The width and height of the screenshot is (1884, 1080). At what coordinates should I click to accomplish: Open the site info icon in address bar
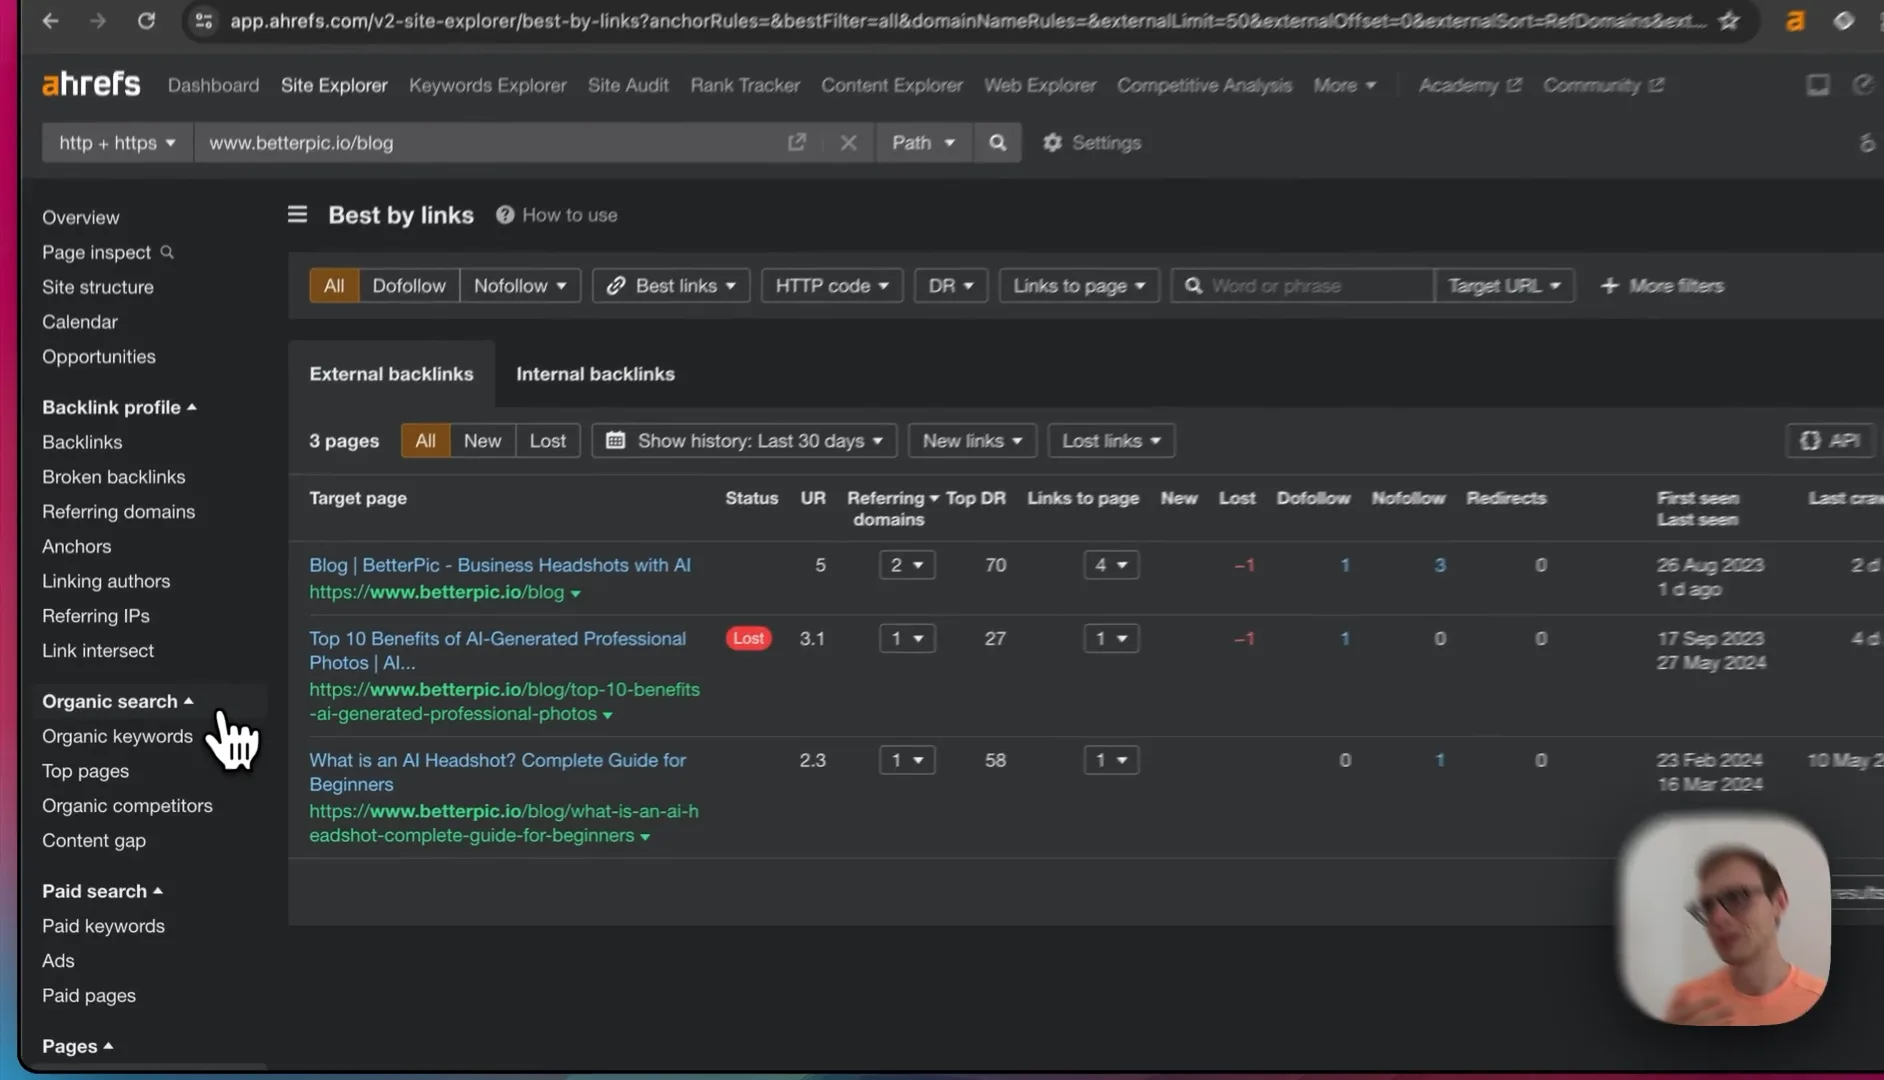[x=204, y=20]
